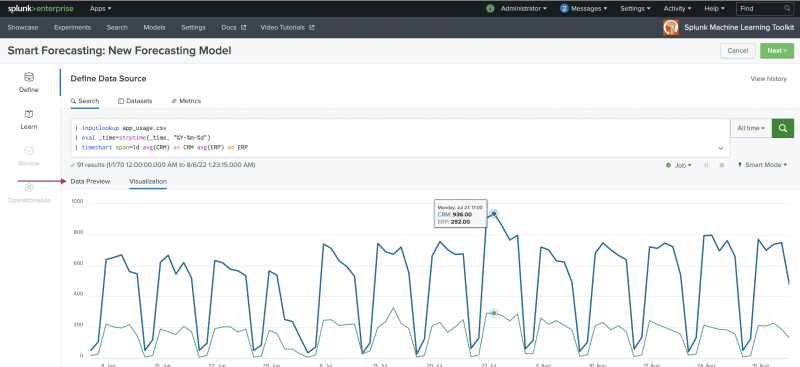Click the green system health status icon
Screen dimensions: 800x367
coord(490,9)
